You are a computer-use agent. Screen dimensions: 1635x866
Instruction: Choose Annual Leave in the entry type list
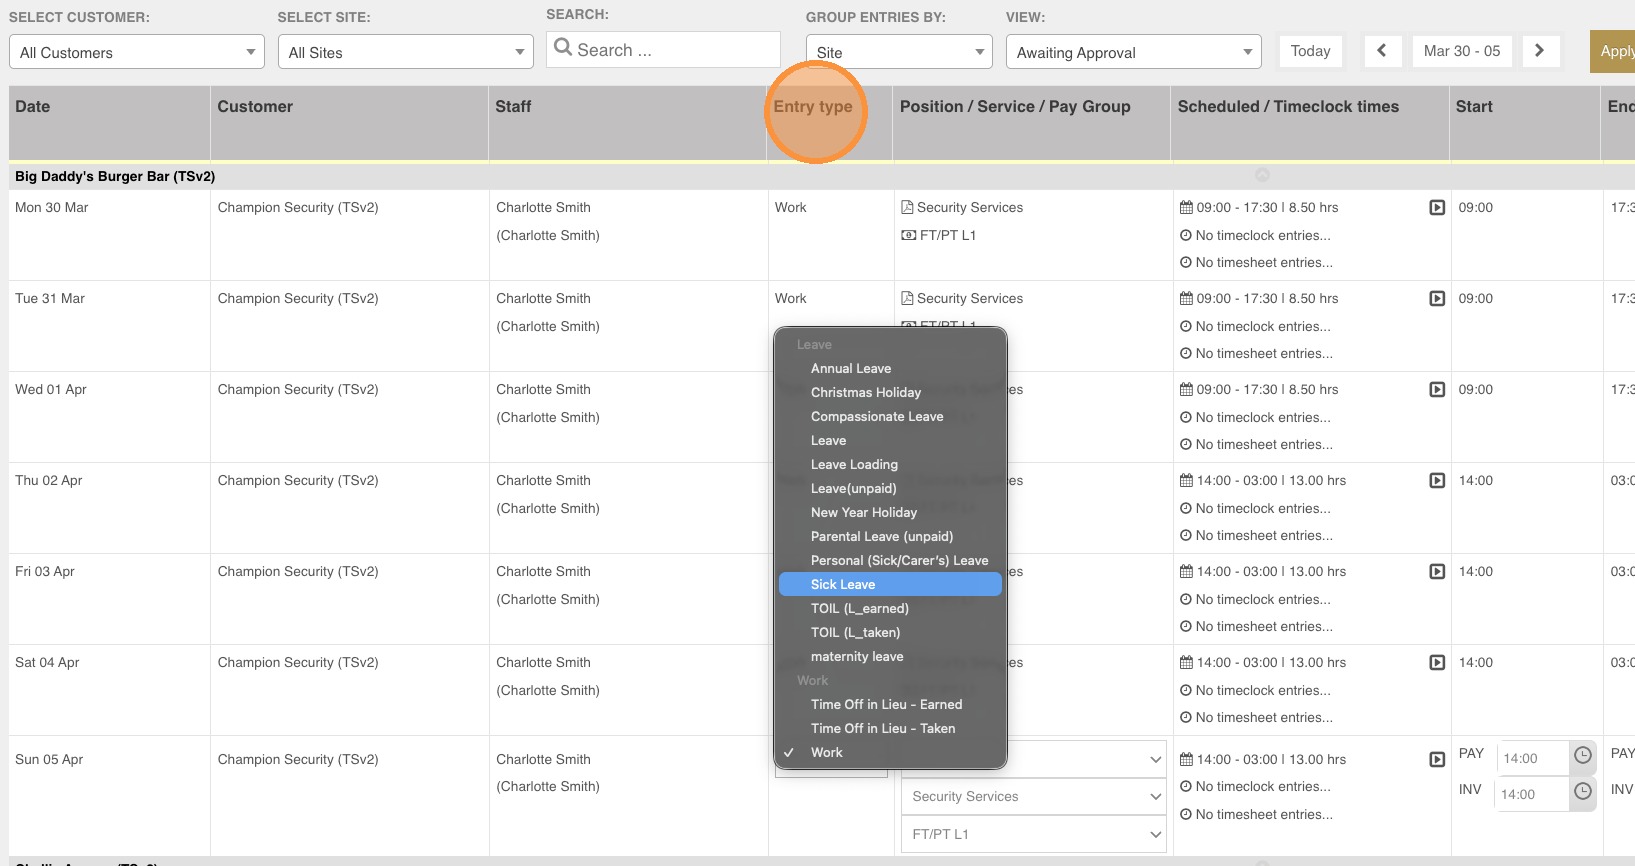850,369
